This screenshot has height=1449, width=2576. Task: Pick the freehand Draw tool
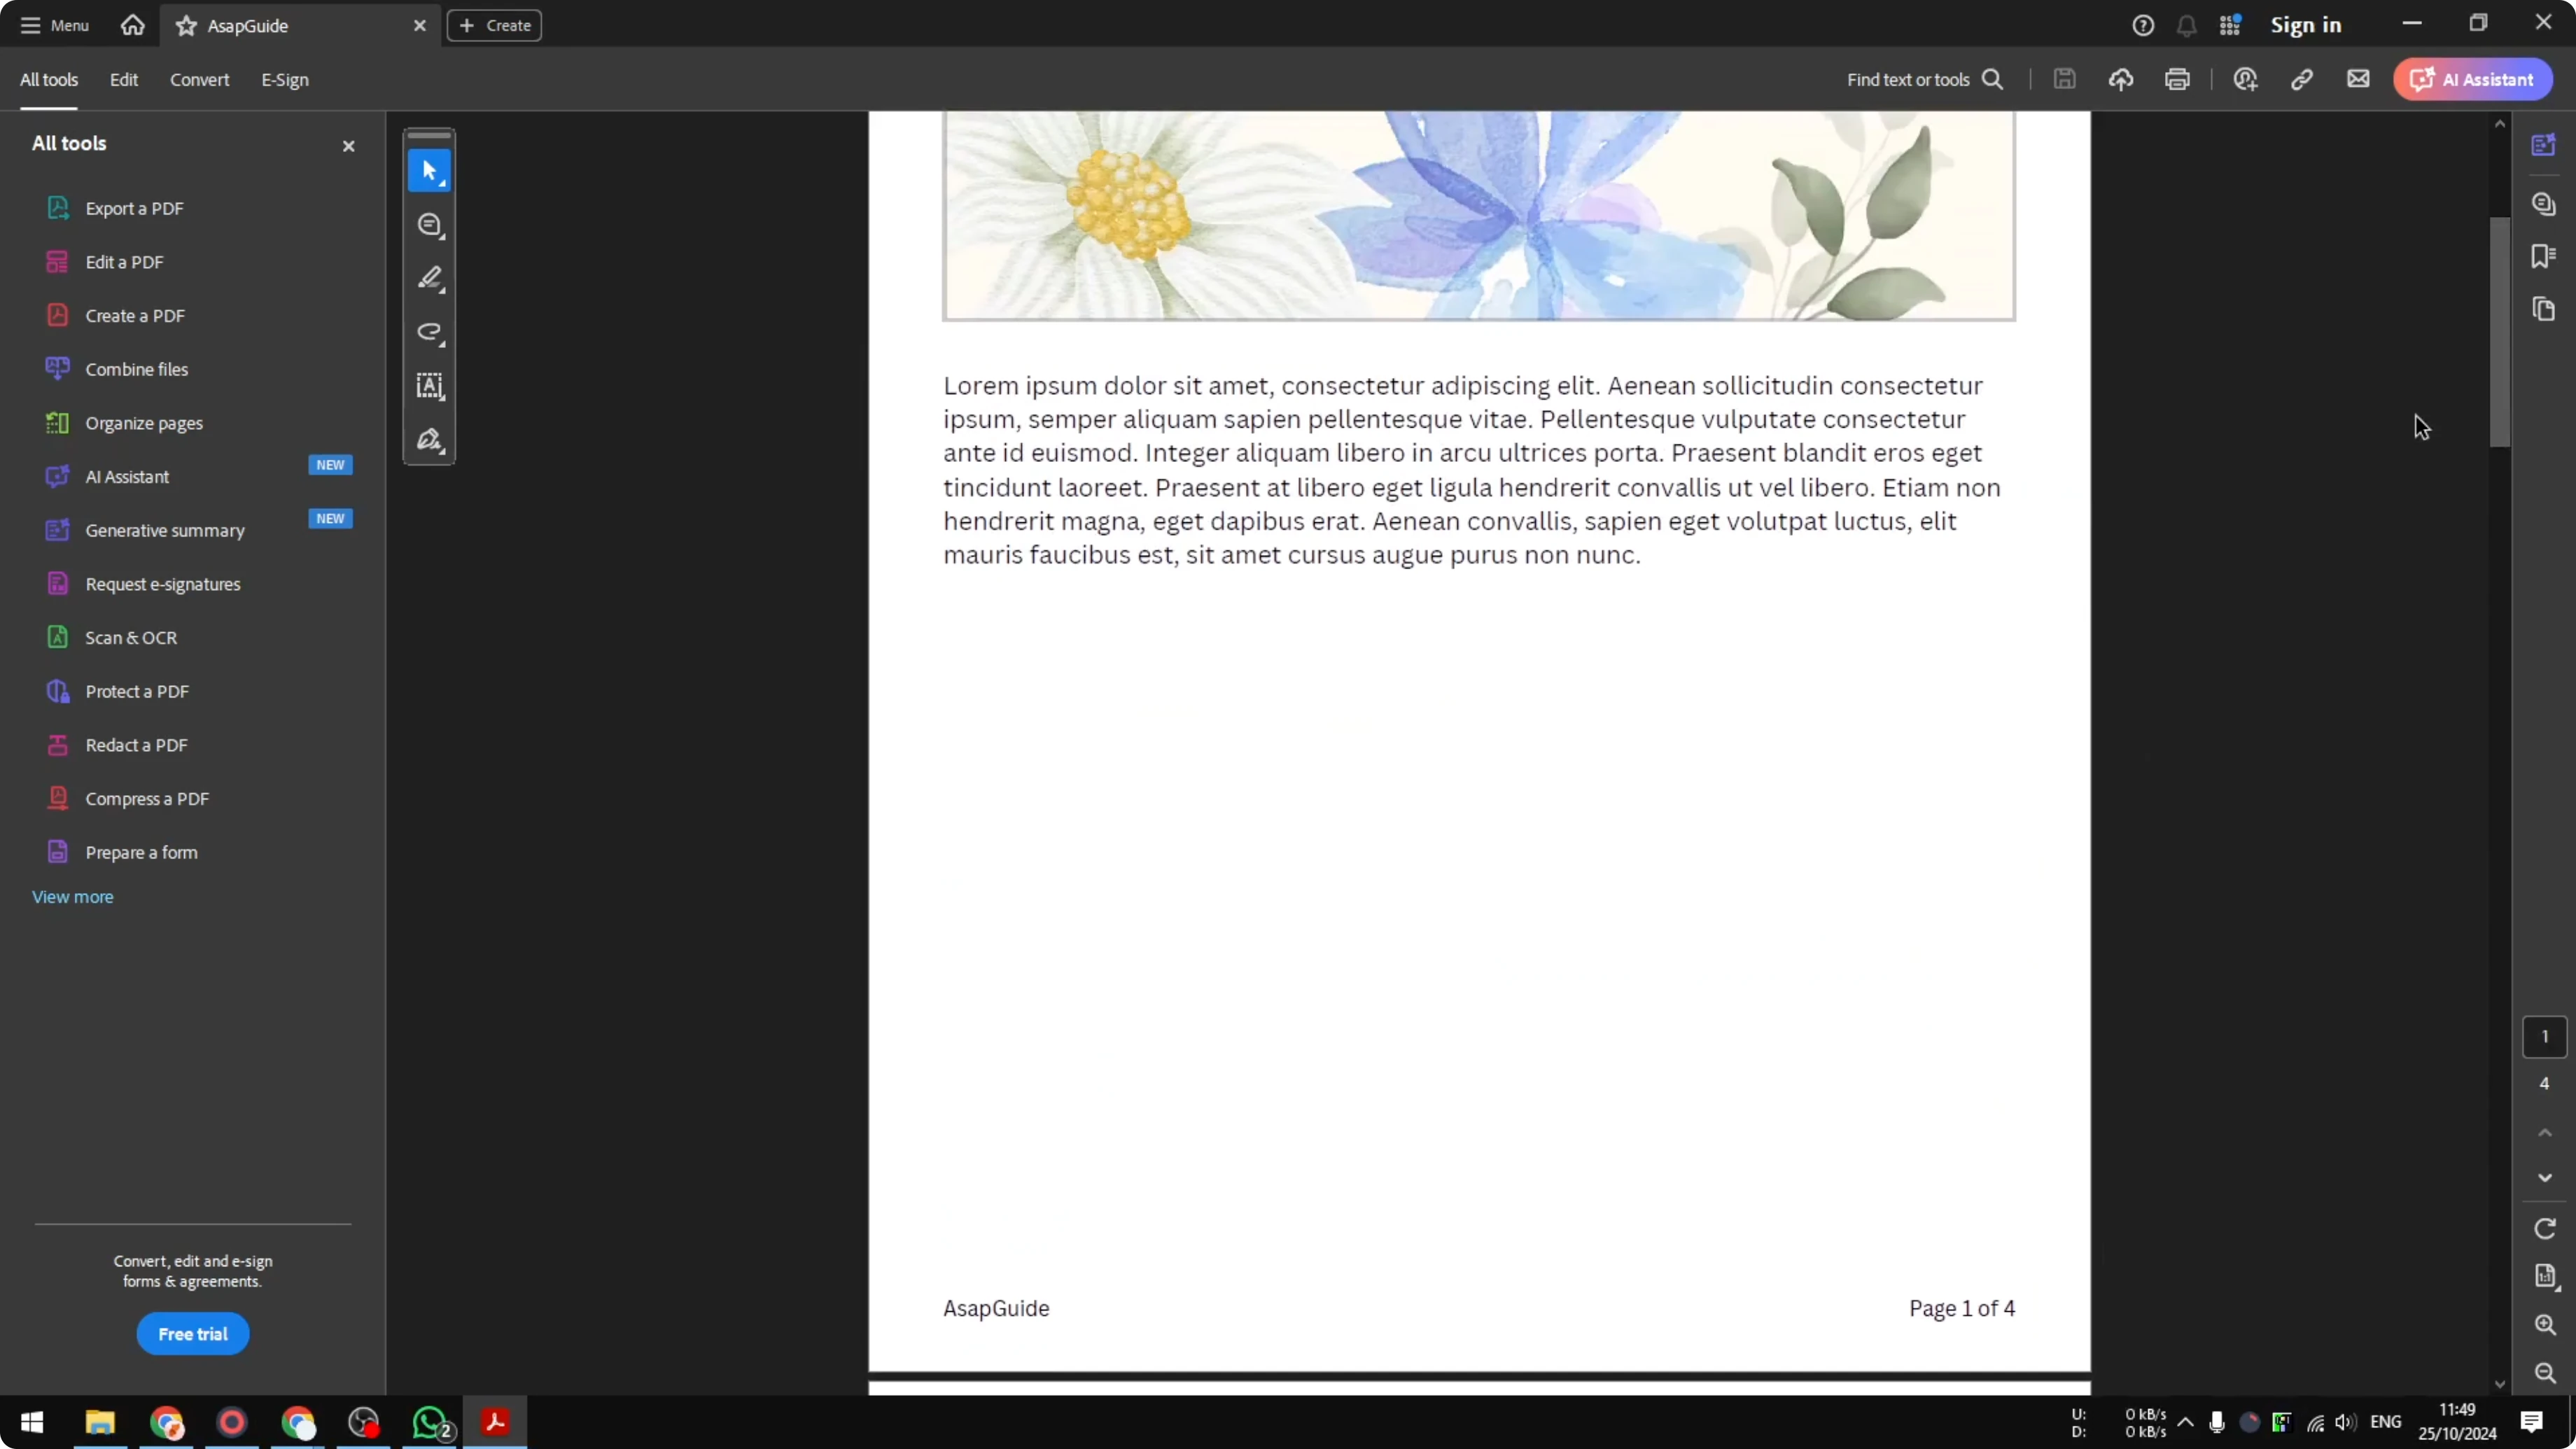(429, 333)
